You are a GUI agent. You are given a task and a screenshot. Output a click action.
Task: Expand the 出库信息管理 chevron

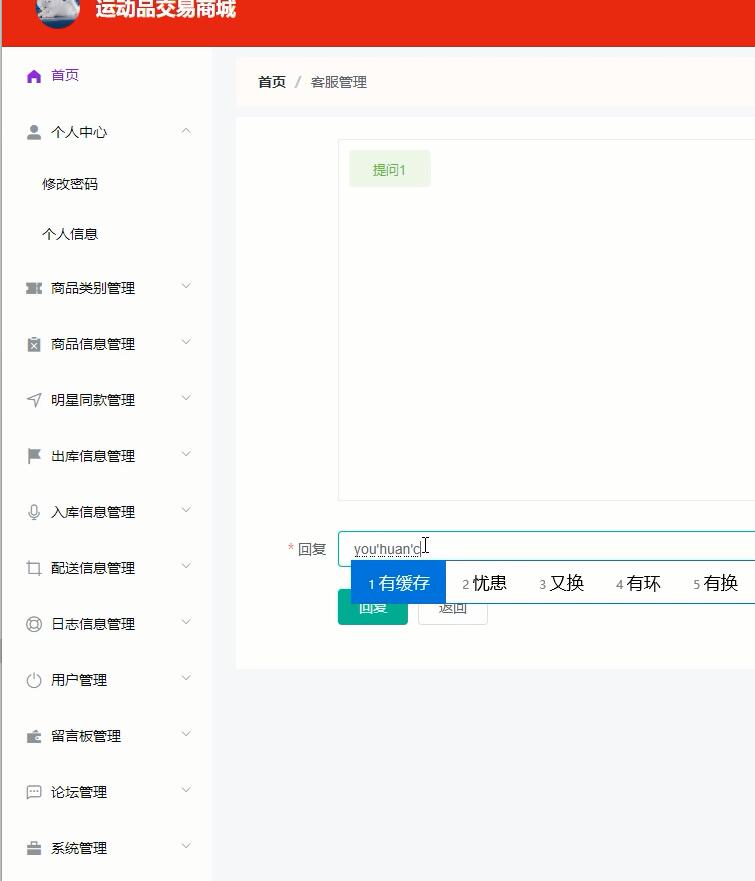(x=186, y=454)
